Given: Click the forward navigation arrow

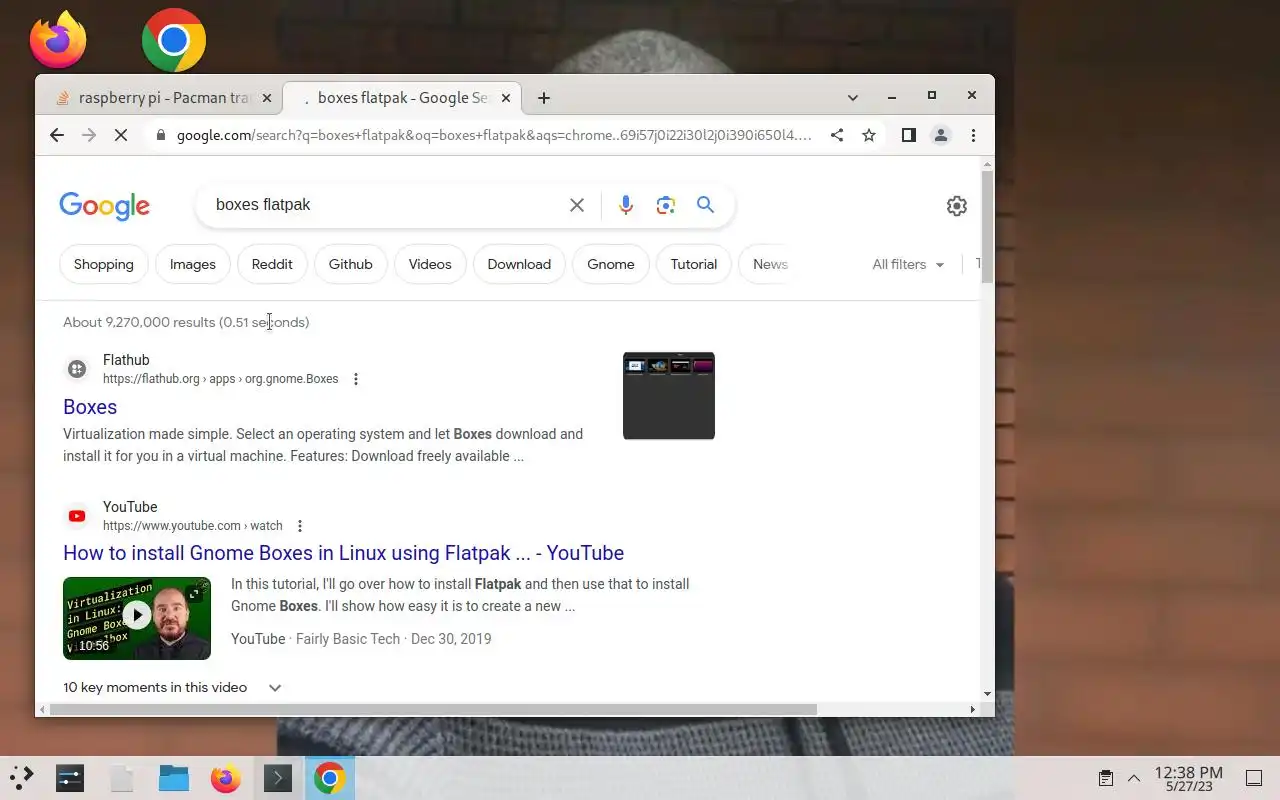Looking at the screenshot, I should pos(89,135).
